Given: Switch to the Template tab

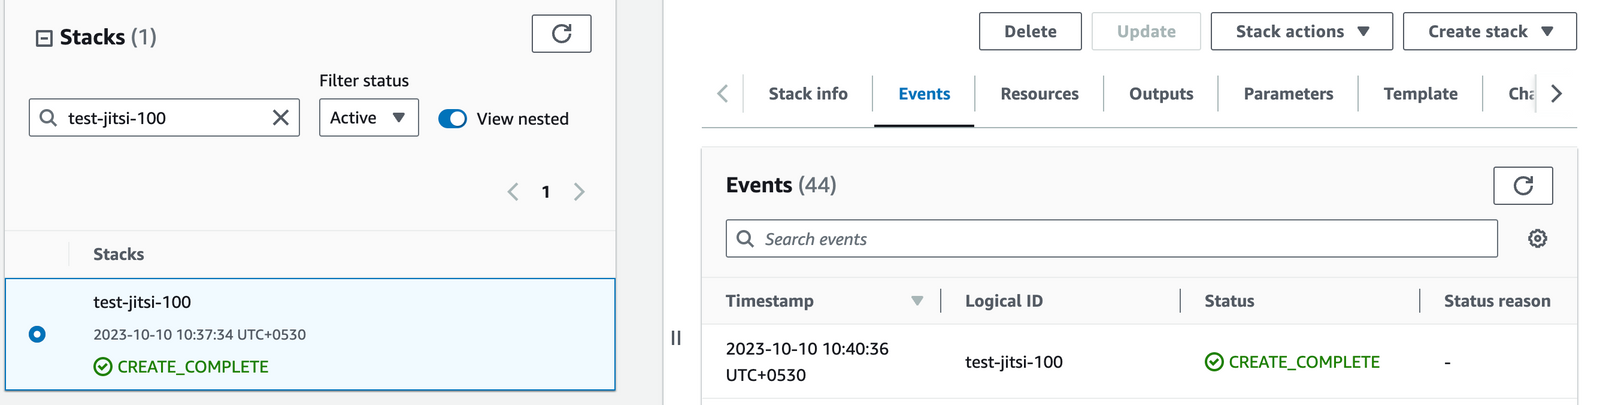Looking at the screenshot, I should pos(1420,94).
